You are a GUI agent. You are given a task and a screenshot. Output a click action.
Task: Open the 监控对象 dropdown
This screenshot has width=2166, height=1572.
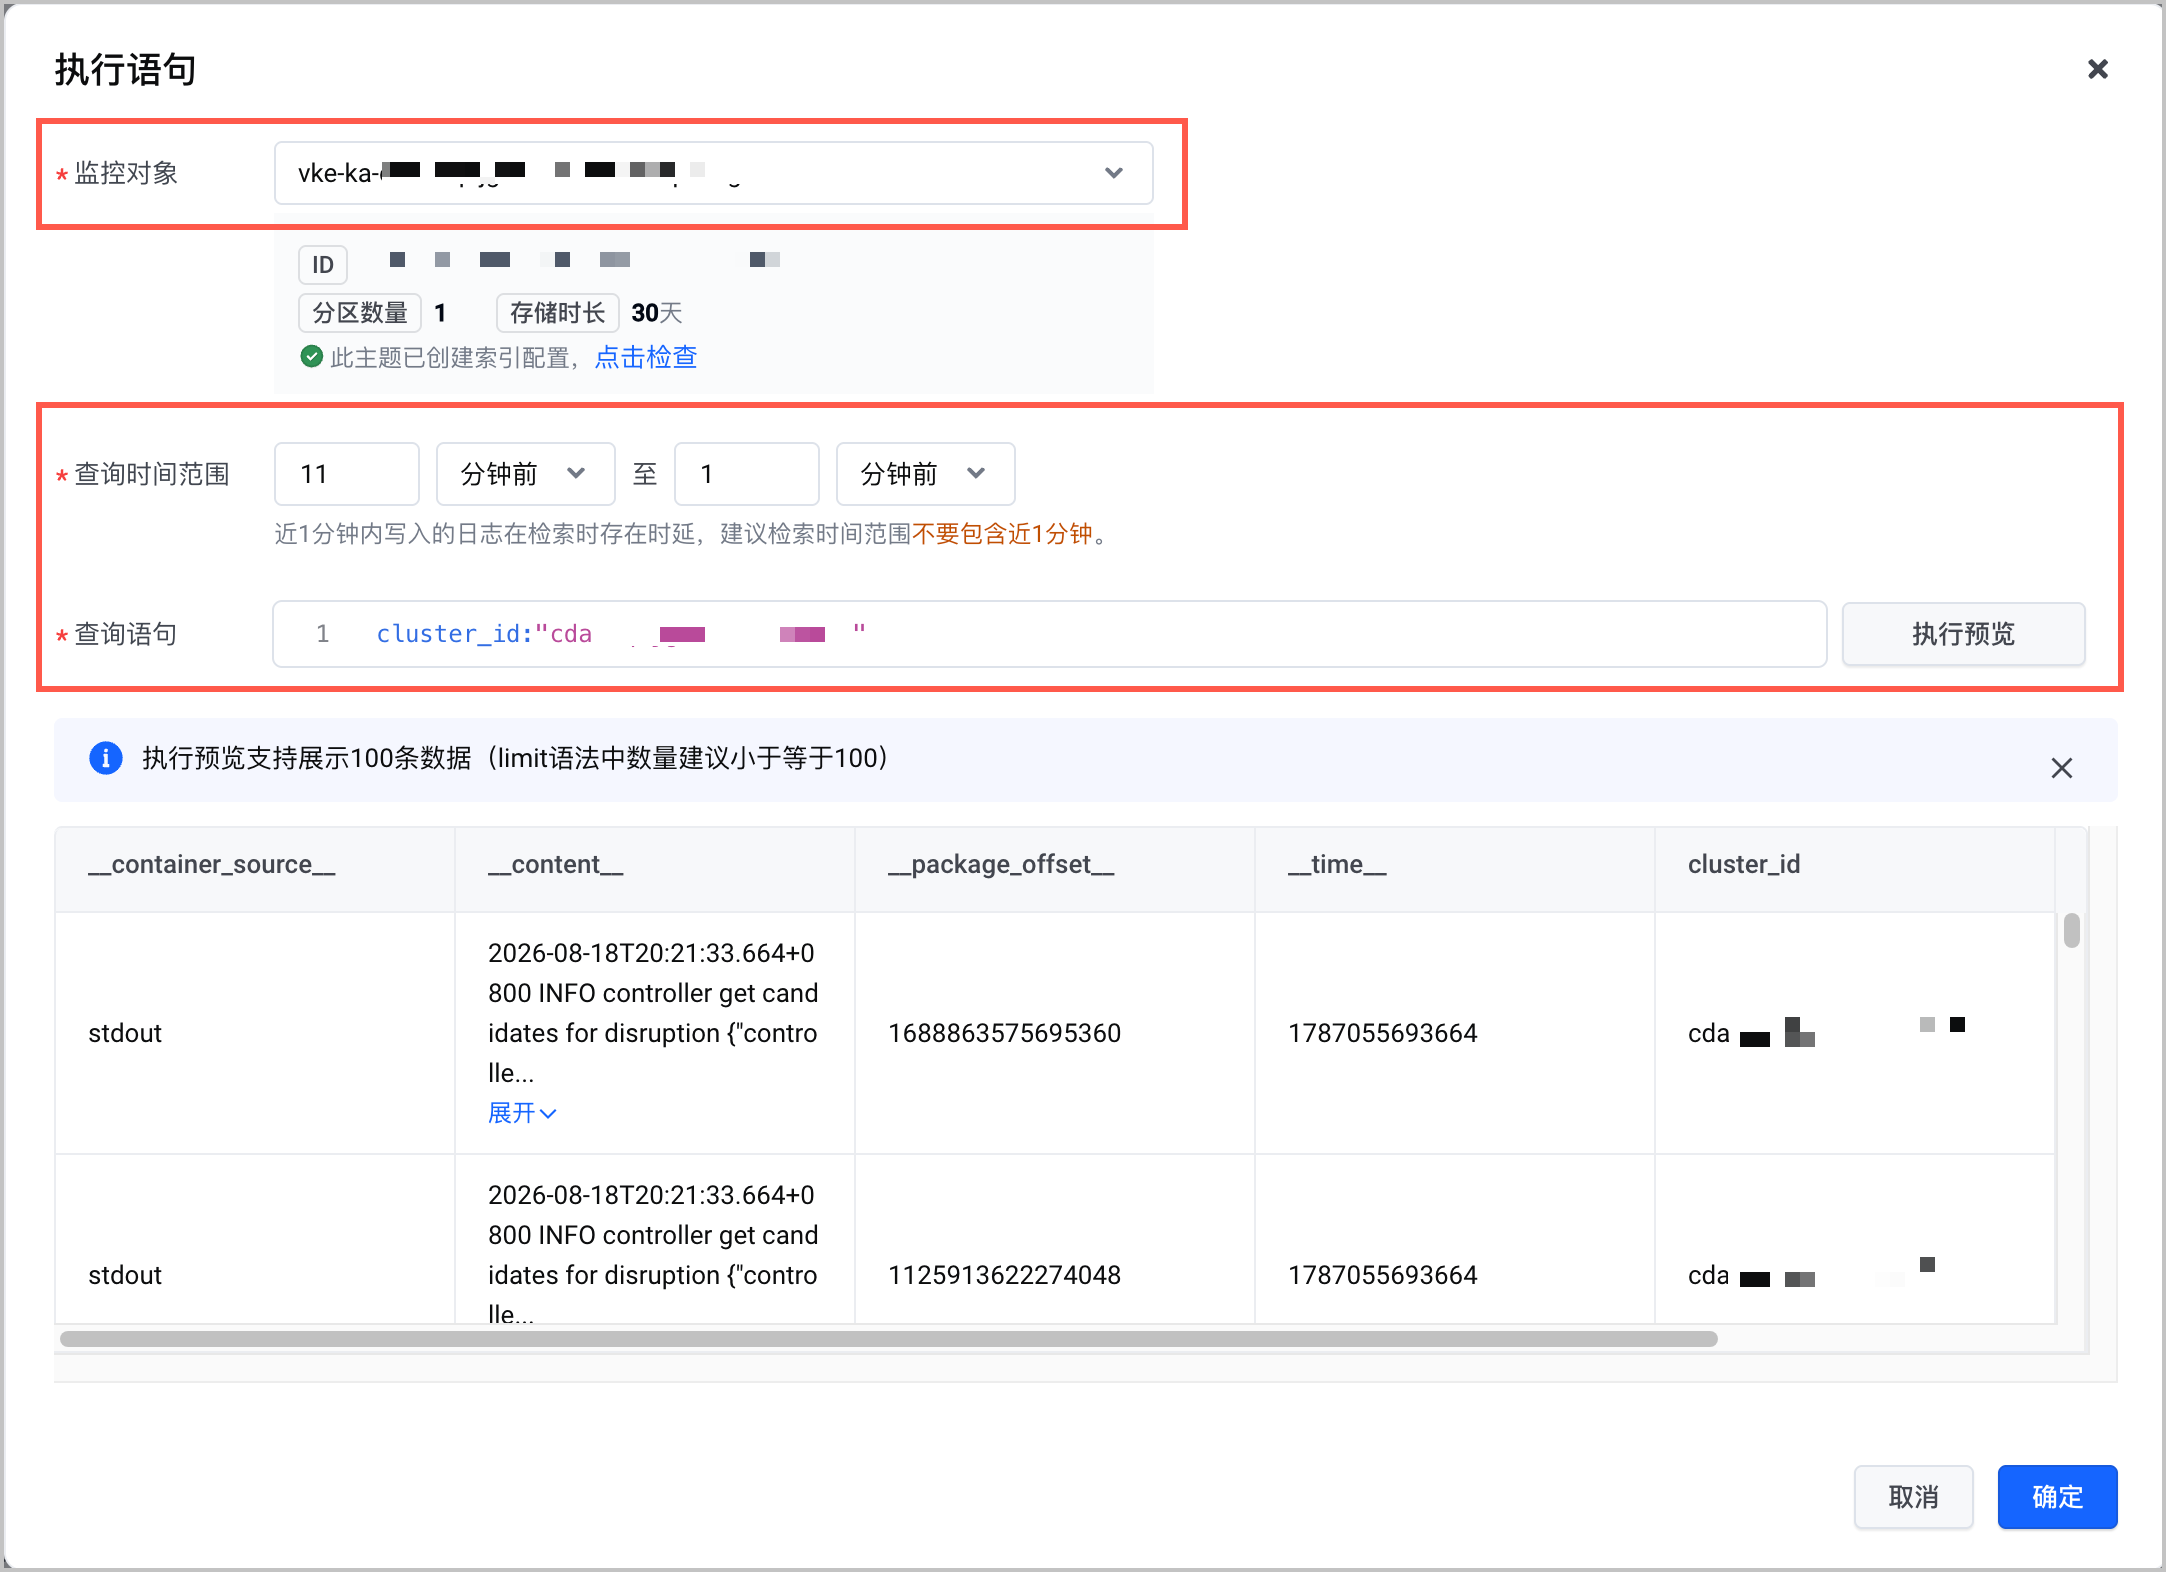[x=713, y=173]
